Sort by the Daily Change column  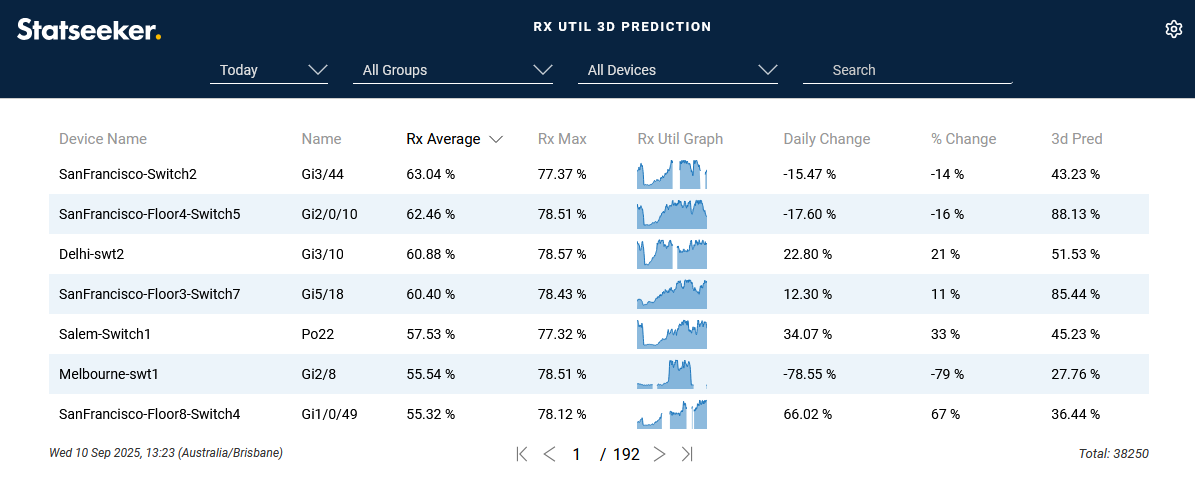[826, 139]
